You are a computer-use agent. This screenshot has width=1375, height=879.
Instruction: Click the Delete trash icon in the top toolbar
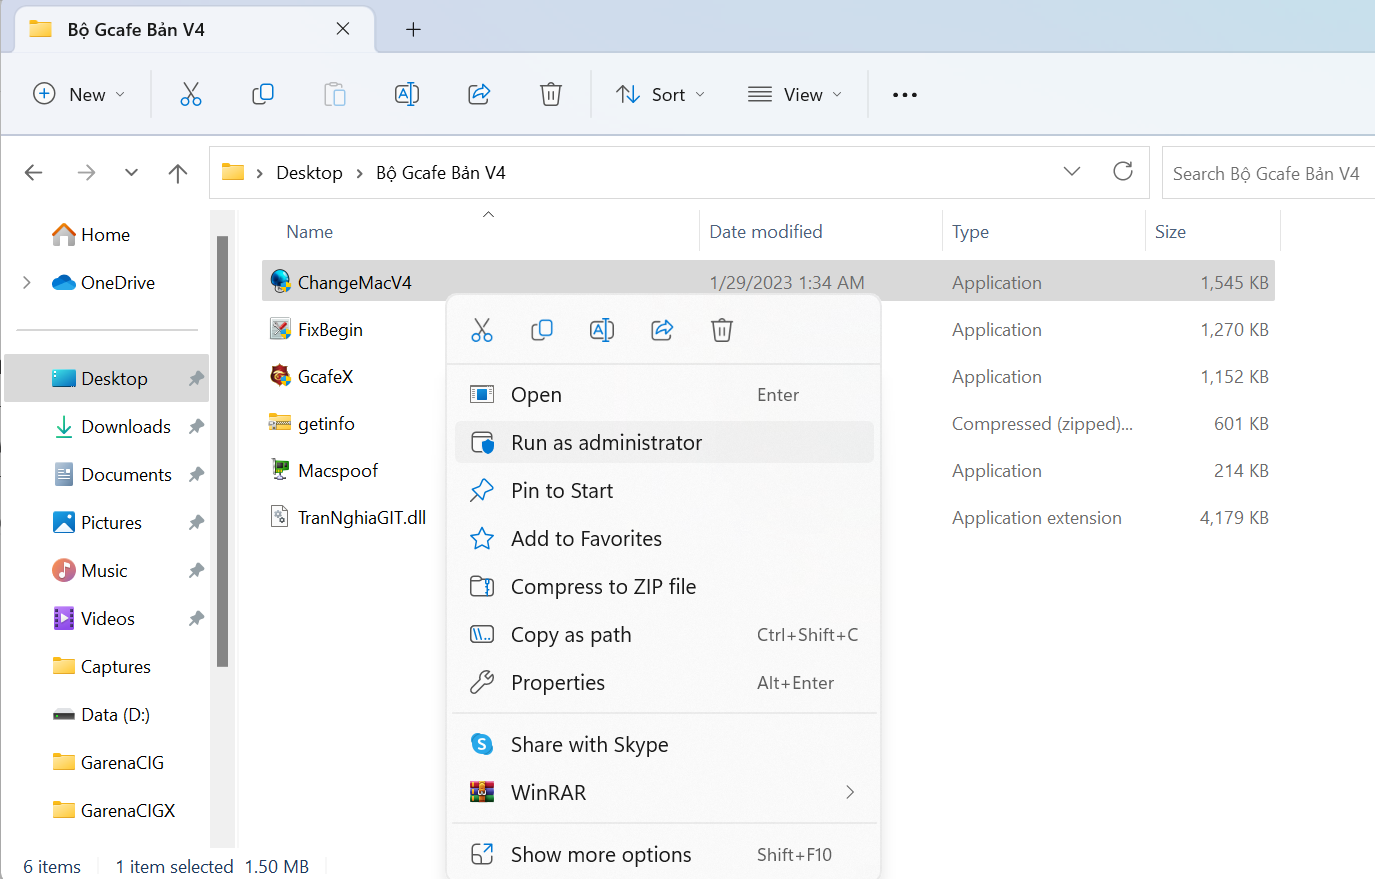tap(551, 94)
